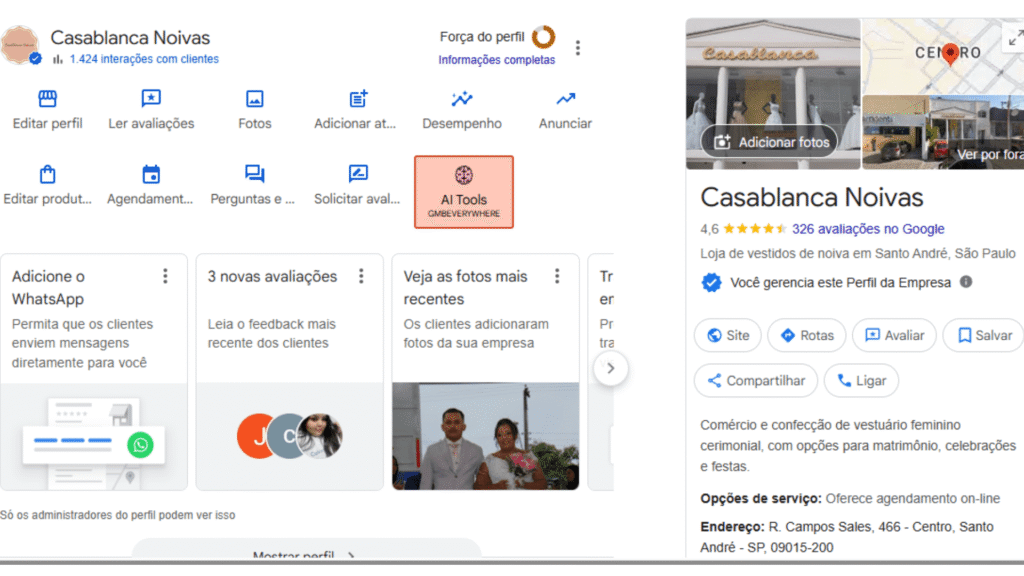This screenshot has height=576, width=1024.
Task: Click Informações completas link
Action: click(496, 60)
